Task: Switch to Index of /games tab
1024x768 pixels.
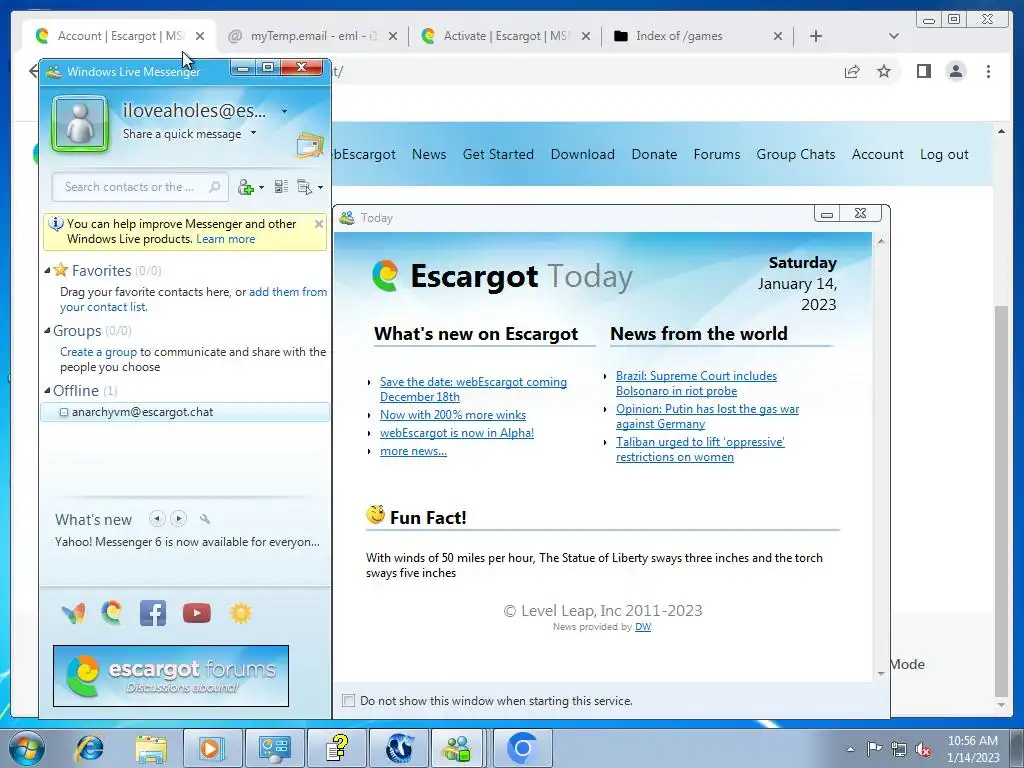Action: [698, 36]
